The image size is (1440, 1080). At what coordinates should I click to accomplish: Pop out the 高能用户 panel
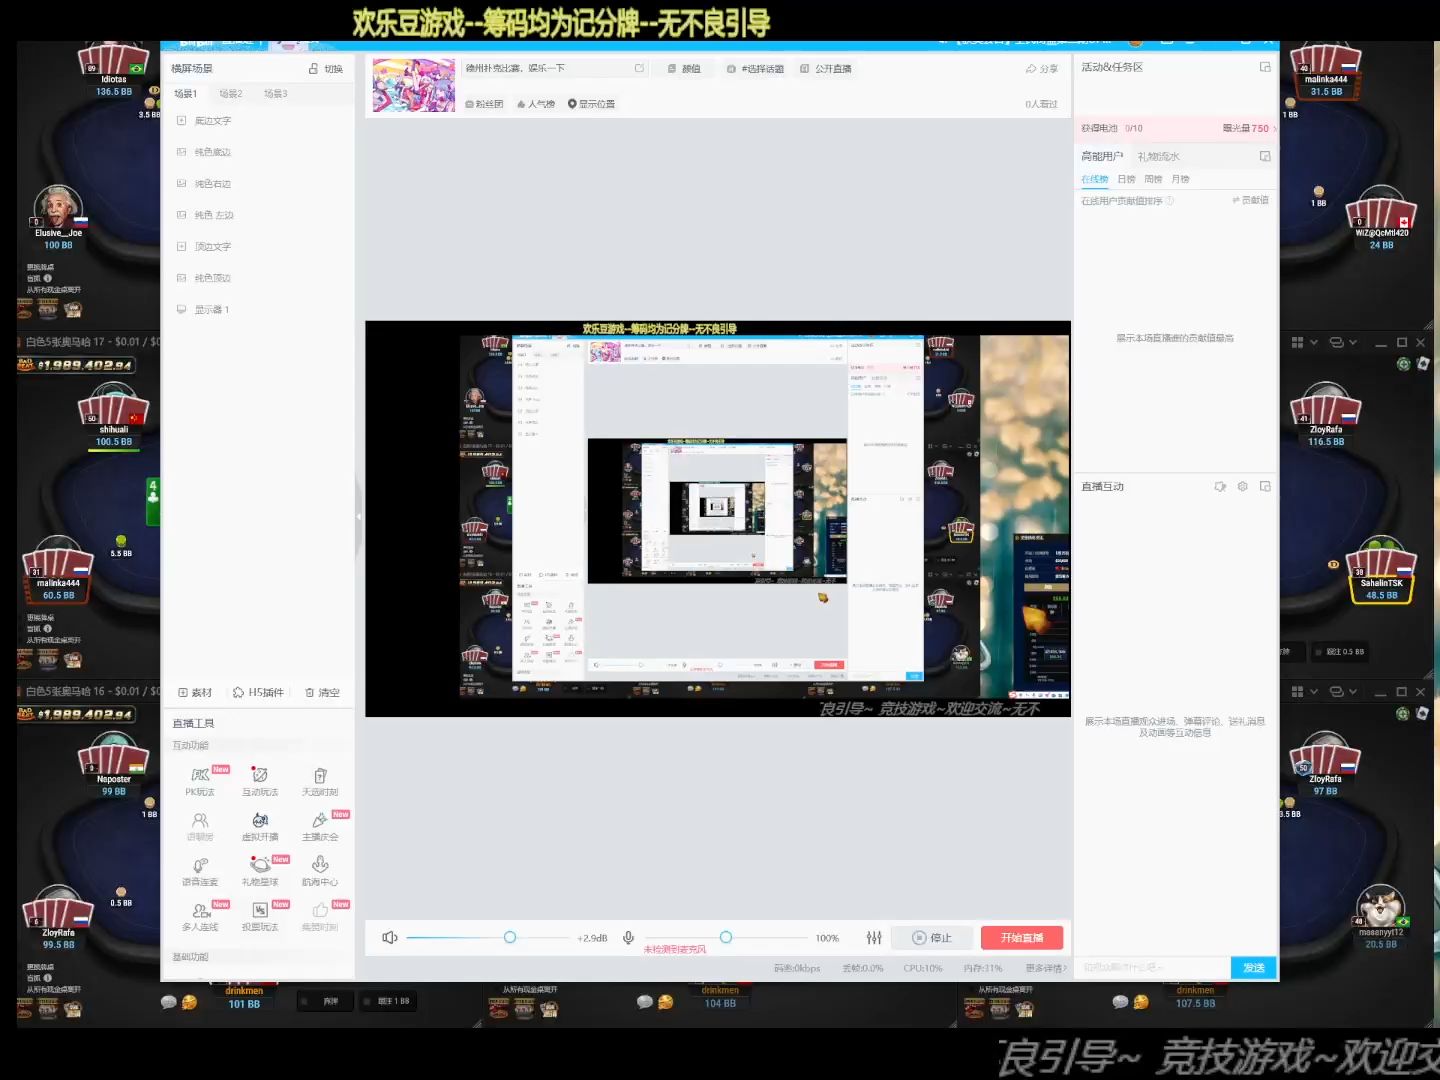[x=1265, y=156]
